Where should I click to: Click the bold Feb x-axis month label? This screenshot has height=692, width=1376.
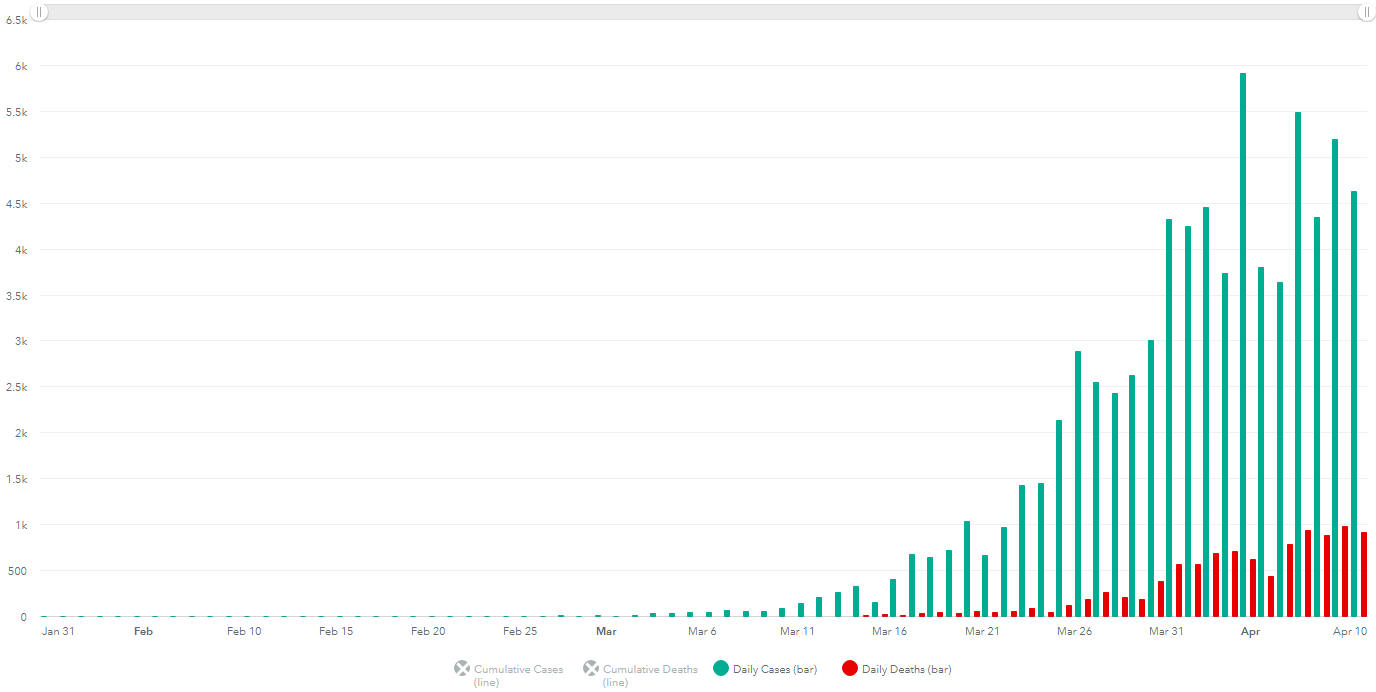tap(143, 632)
